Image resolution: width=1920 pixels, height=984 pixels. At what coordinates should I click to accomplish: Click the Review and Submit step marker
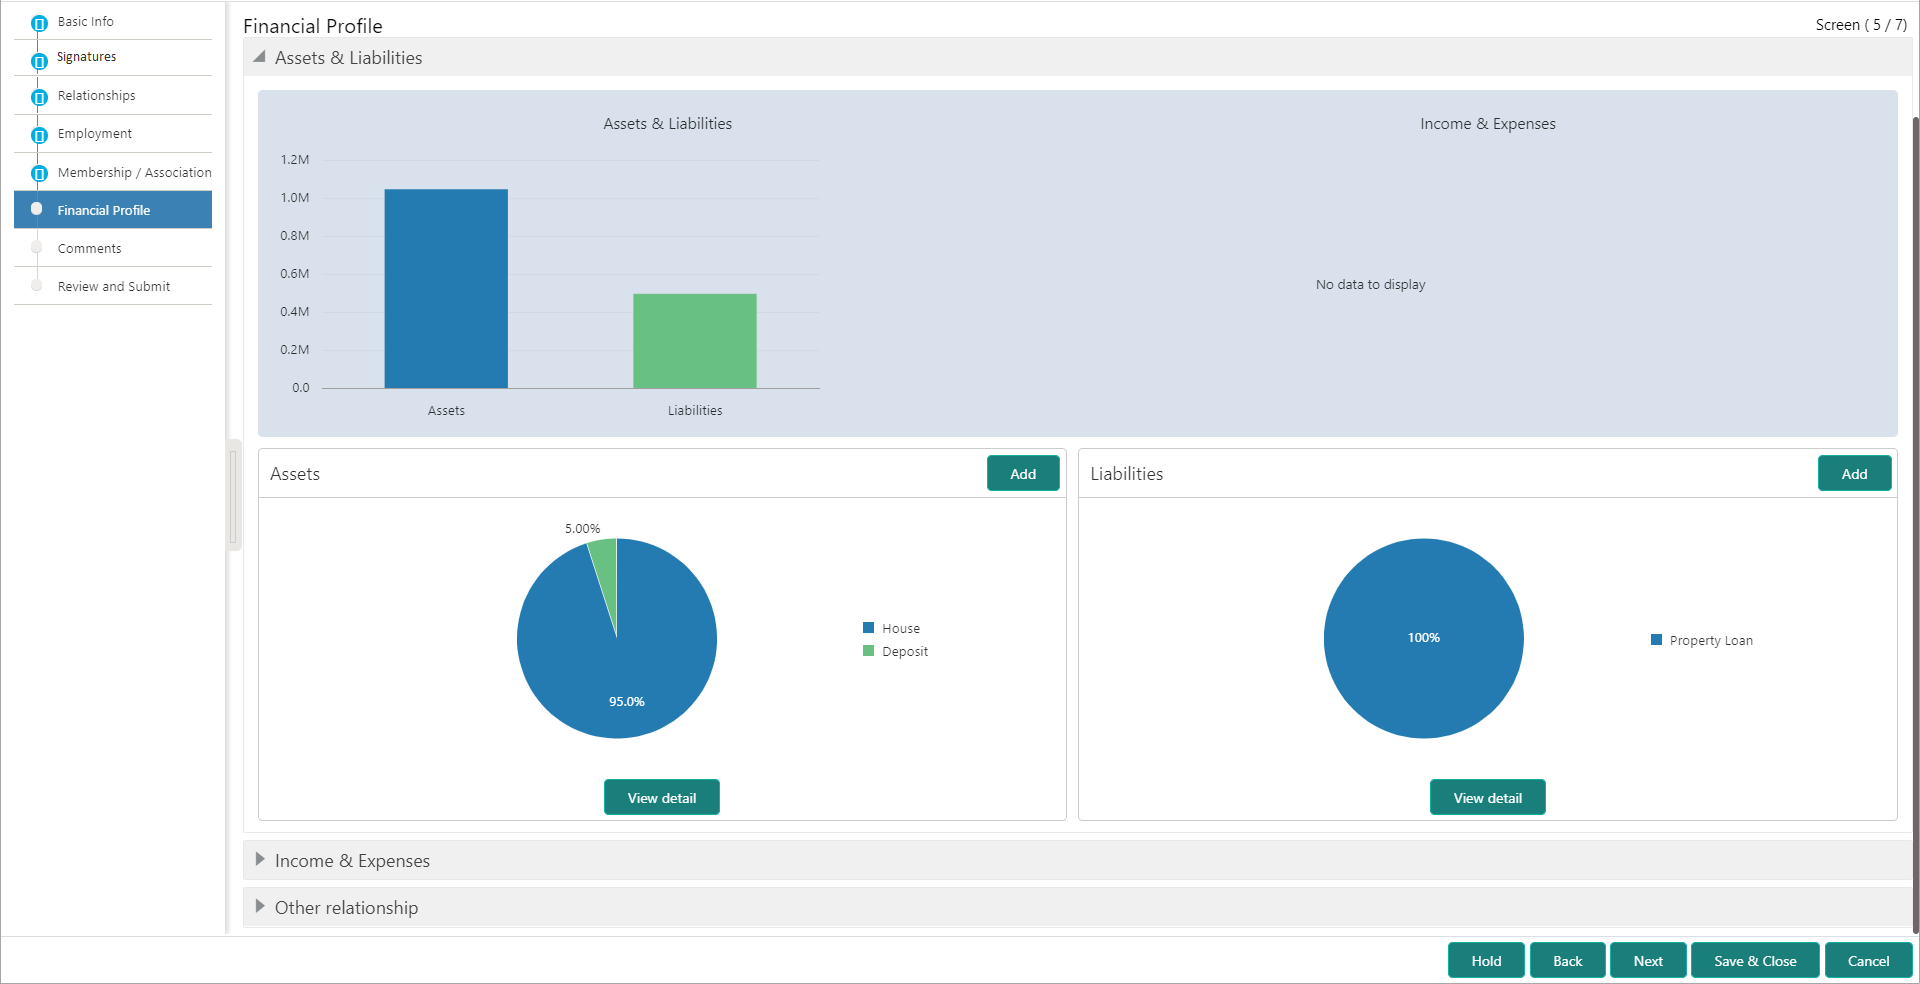(37, 285)
